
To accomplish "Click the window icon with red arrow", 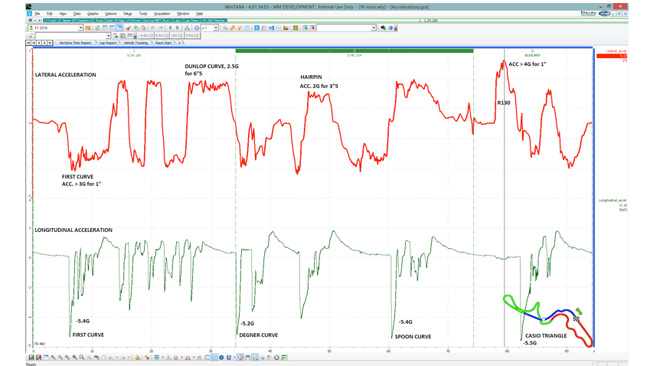I will click(313, 28).
